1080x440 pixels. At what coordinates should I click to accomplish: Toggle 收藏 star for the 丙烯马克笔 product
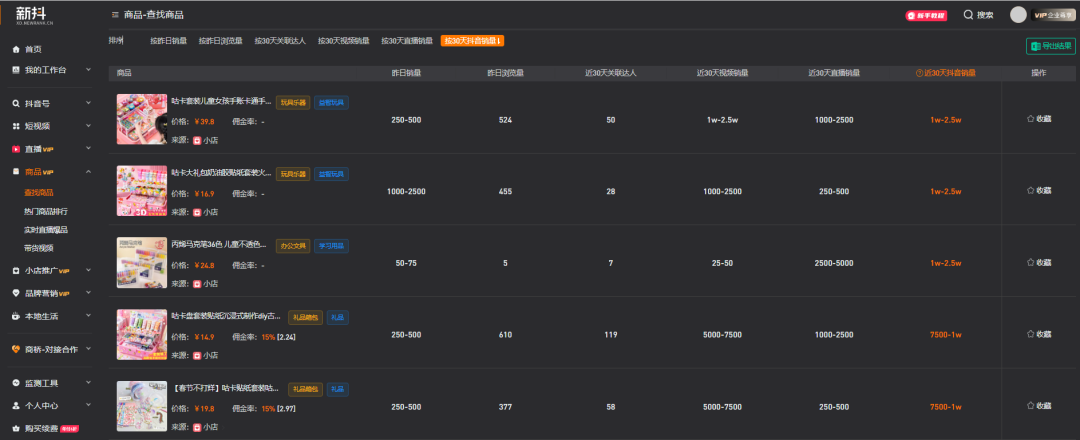pos(1039,262)
